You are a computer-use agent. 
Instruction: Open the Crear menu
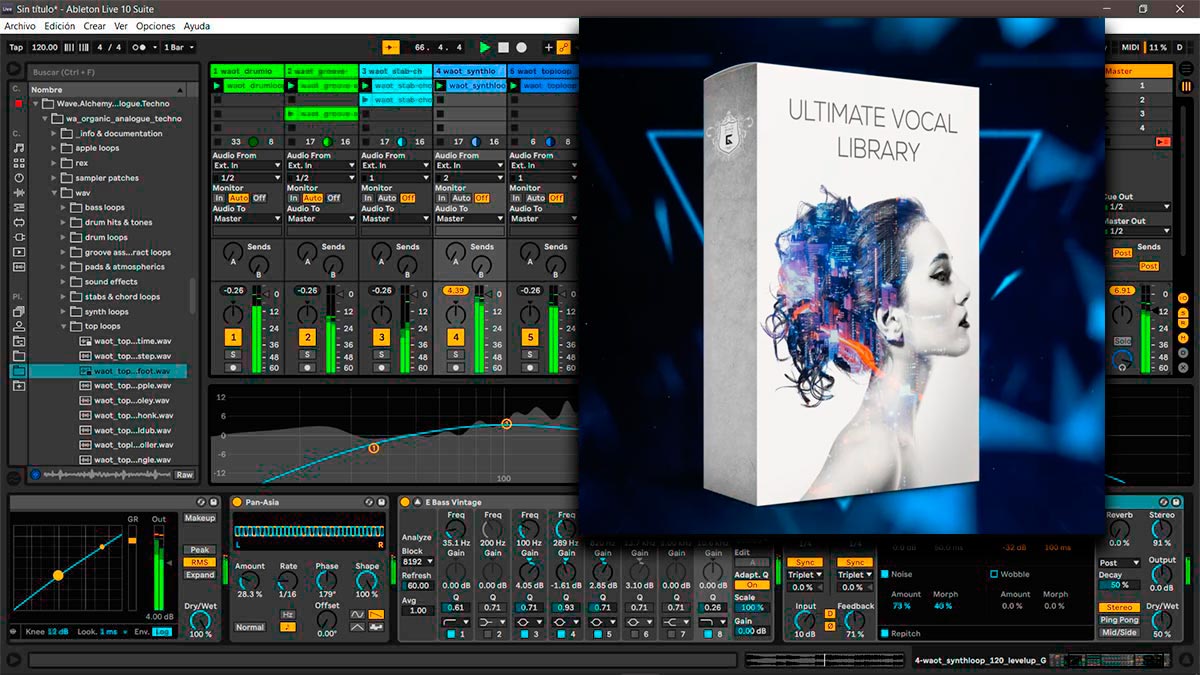click(x=95, y=26)
